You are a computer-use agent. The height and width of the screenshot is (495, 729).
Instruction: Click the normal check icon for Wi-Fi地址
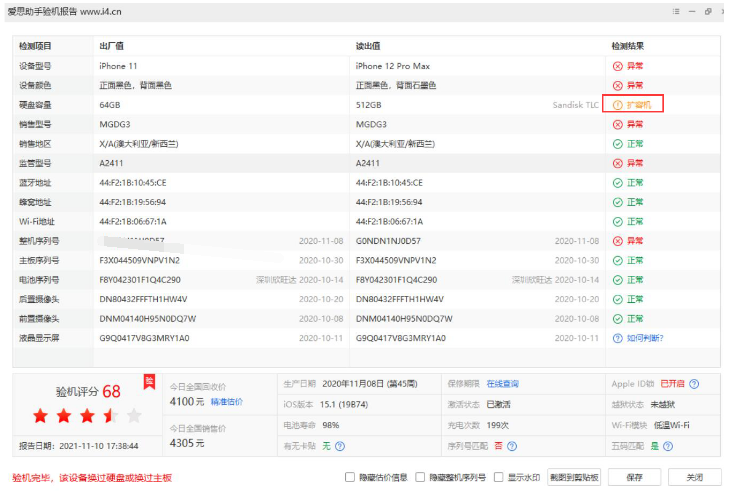[617, 222]
